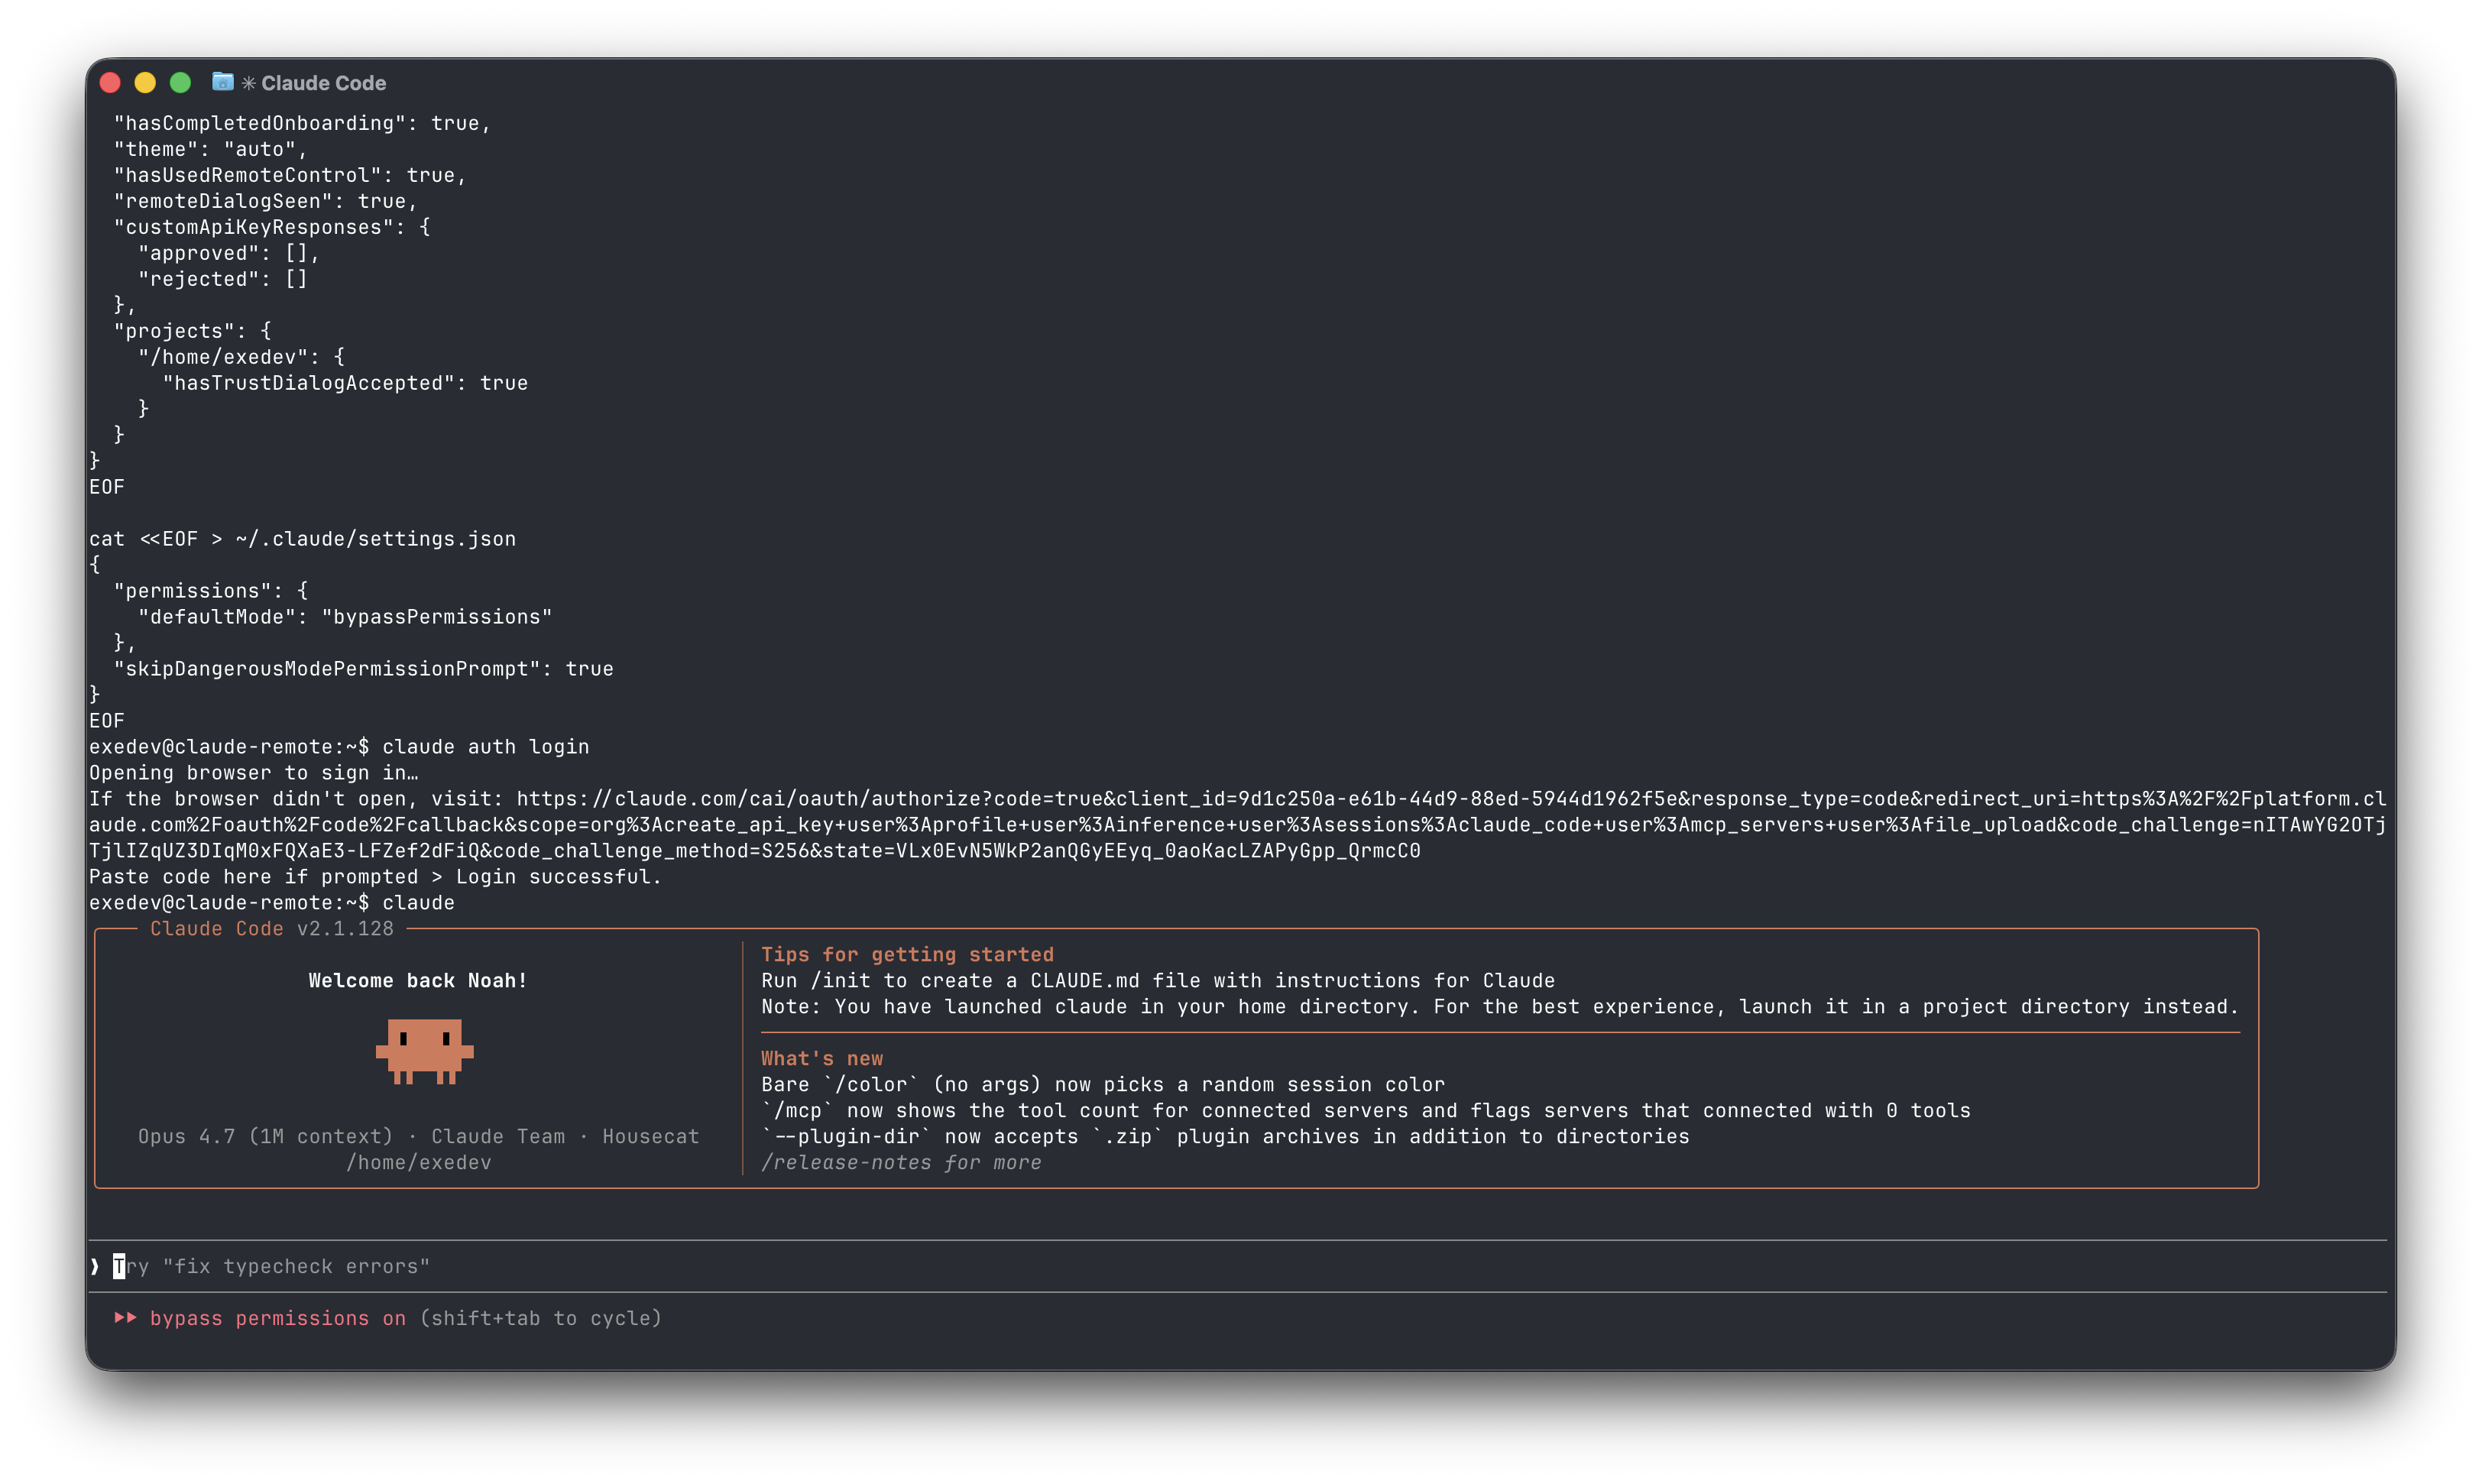Click the "defaultMode": "bypassPermissions" line
2482x1484 pixels.
(345, 616)
